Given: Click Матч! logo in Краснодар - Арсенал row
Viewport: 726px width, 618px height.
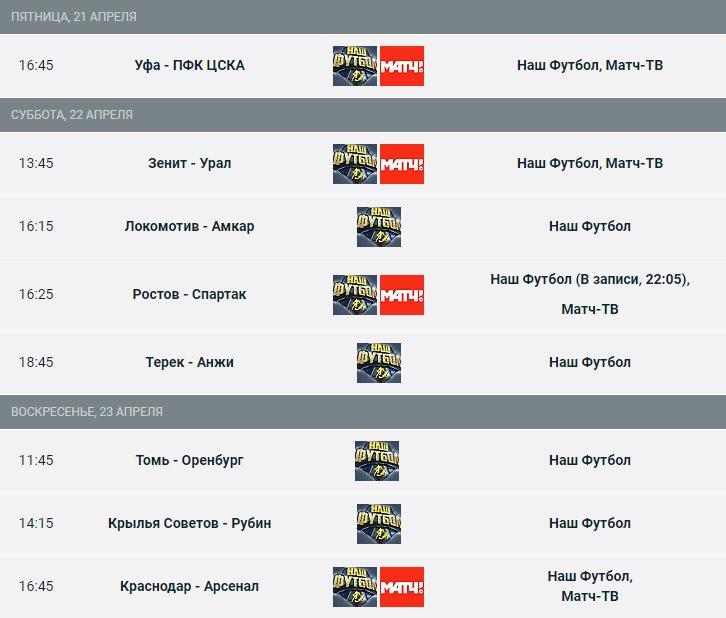Looking at the screenshot, I should click(x=402, y=587).
